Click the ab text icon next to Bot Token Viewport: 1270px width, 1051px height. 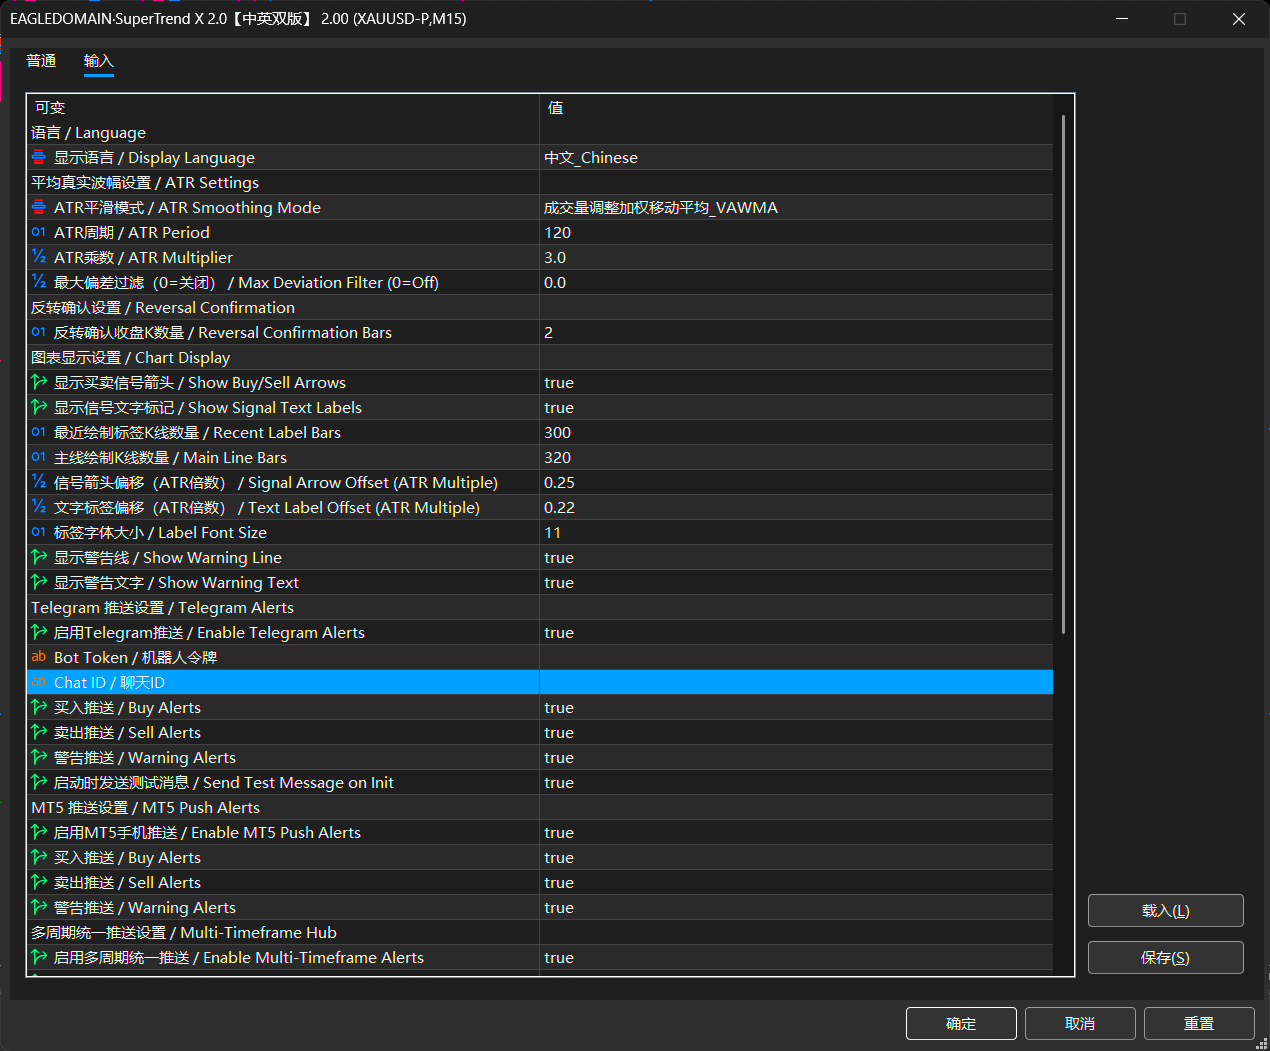[38, 657]
